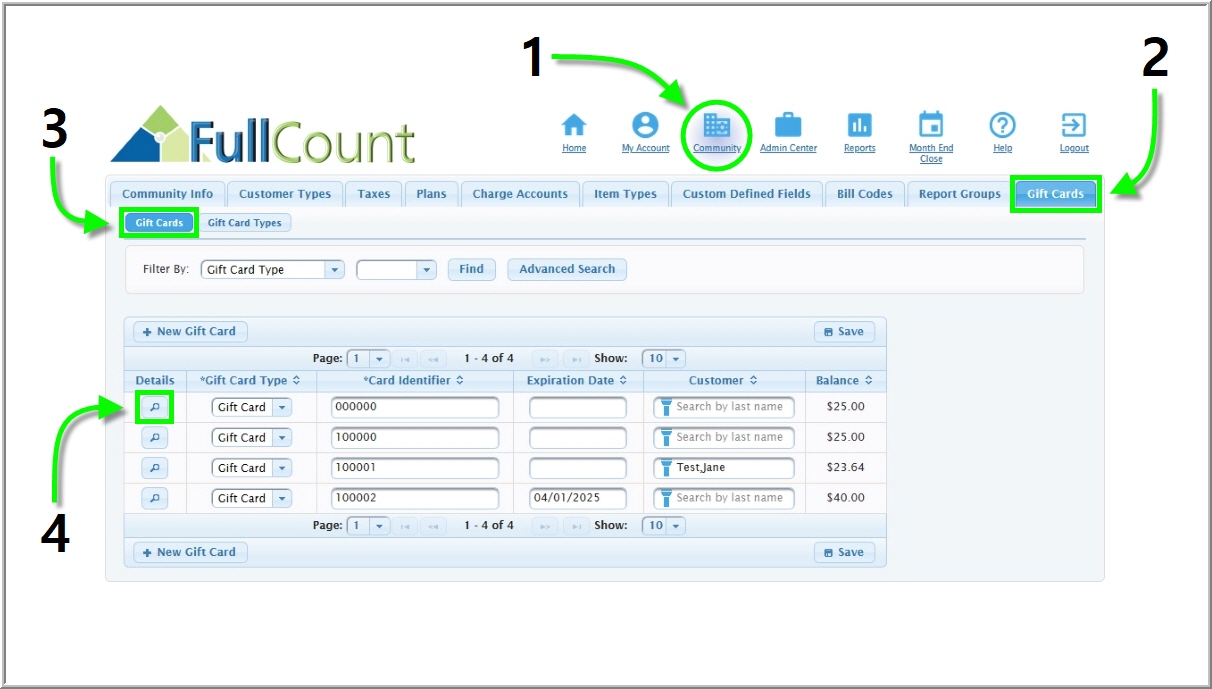Screen dimensions: 1212x689
Task: Open the Admin Center briefcase icon
Action: coord(788,125)
